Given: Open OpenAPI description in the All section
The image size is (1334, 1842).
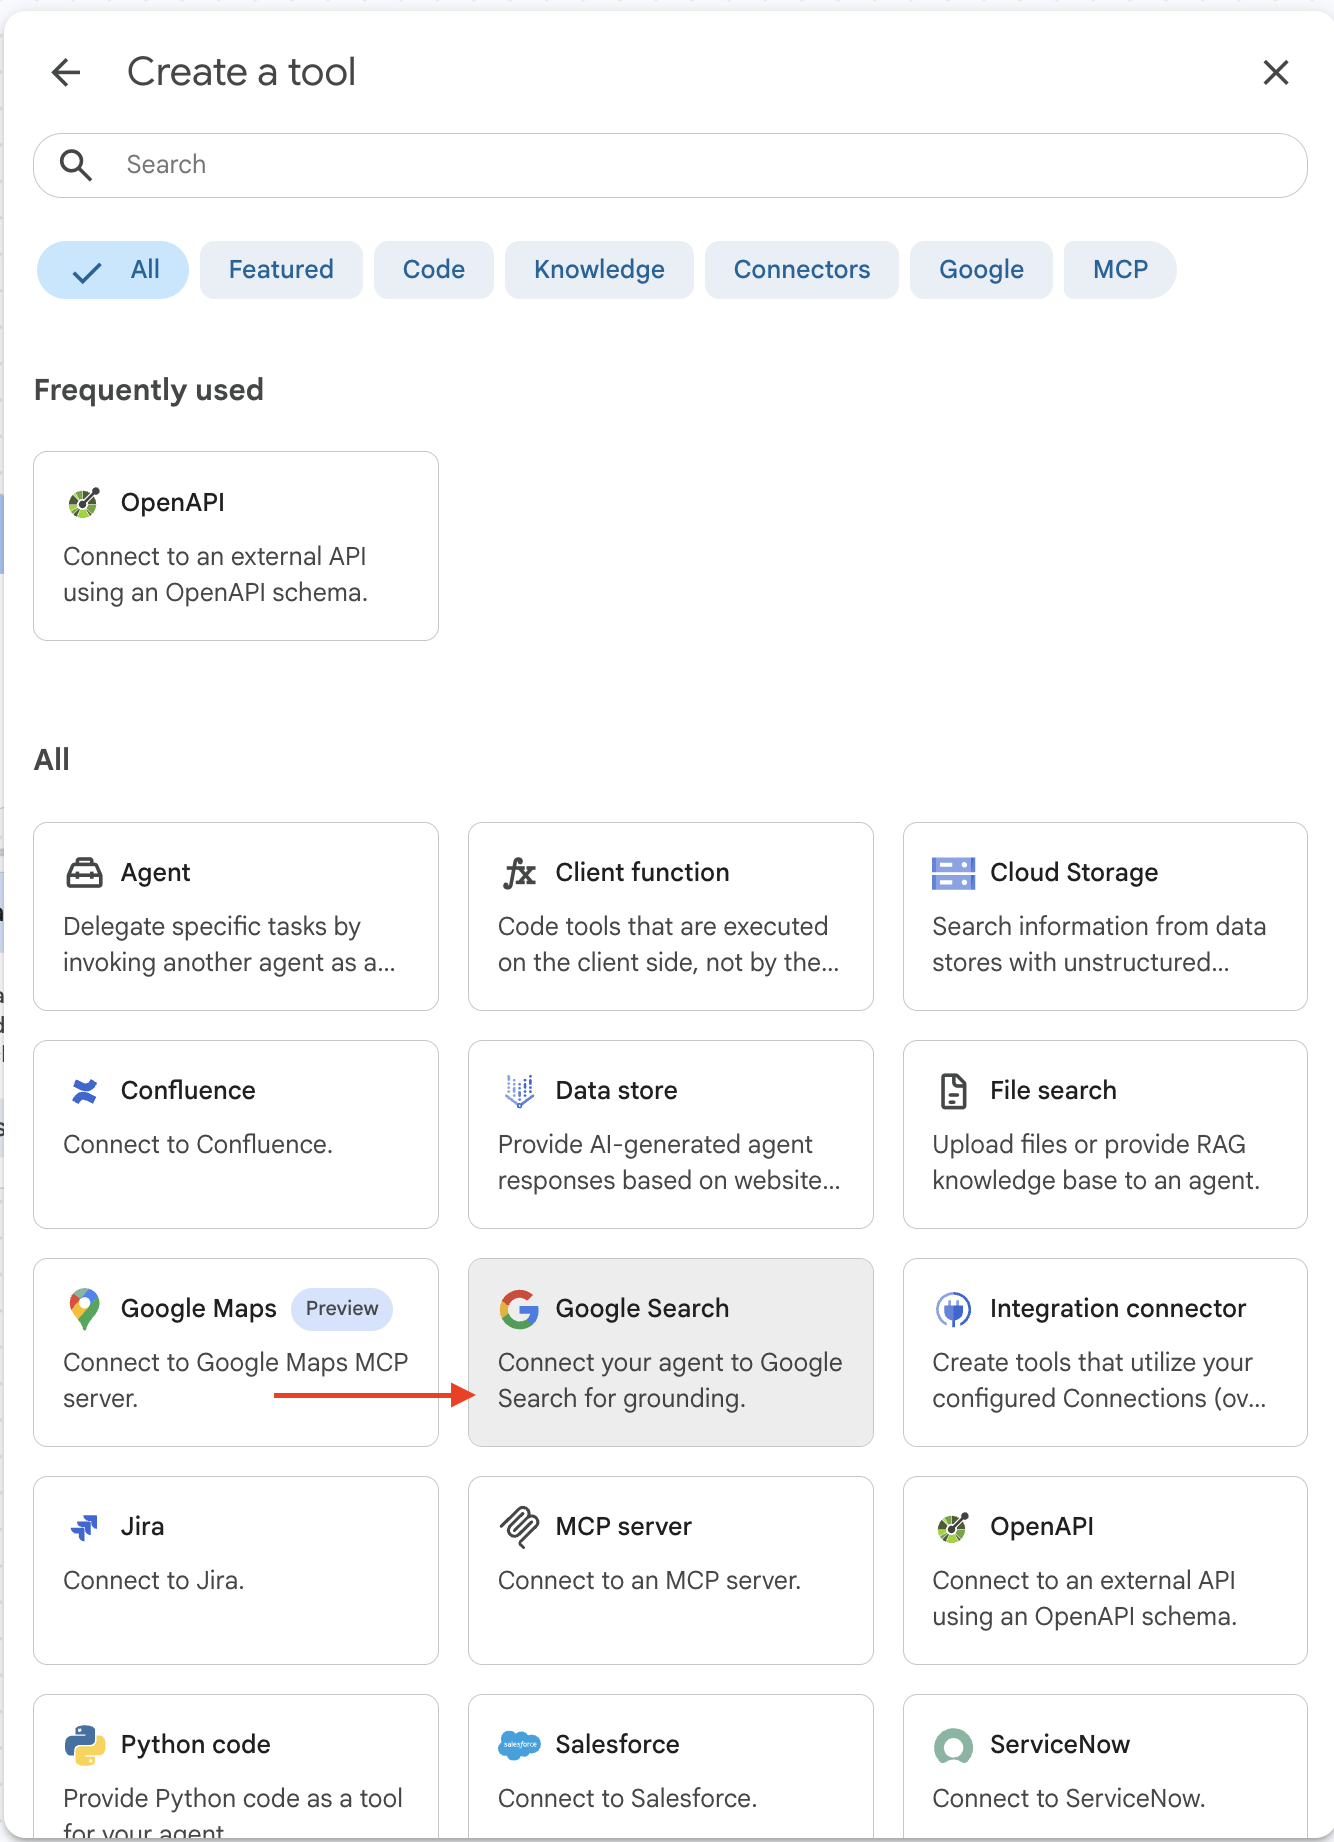Looking at the screenshot, I should point(1084,1598).
